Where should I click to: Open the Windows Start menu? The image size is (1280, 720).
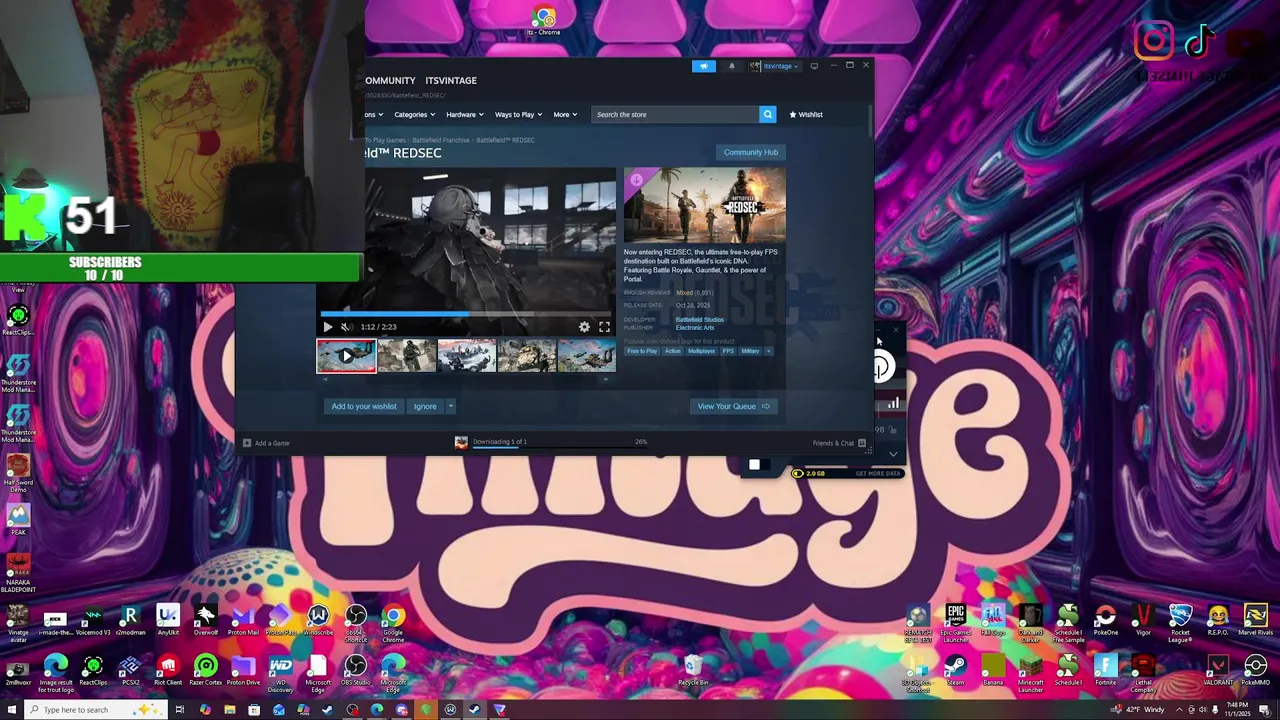11,710
